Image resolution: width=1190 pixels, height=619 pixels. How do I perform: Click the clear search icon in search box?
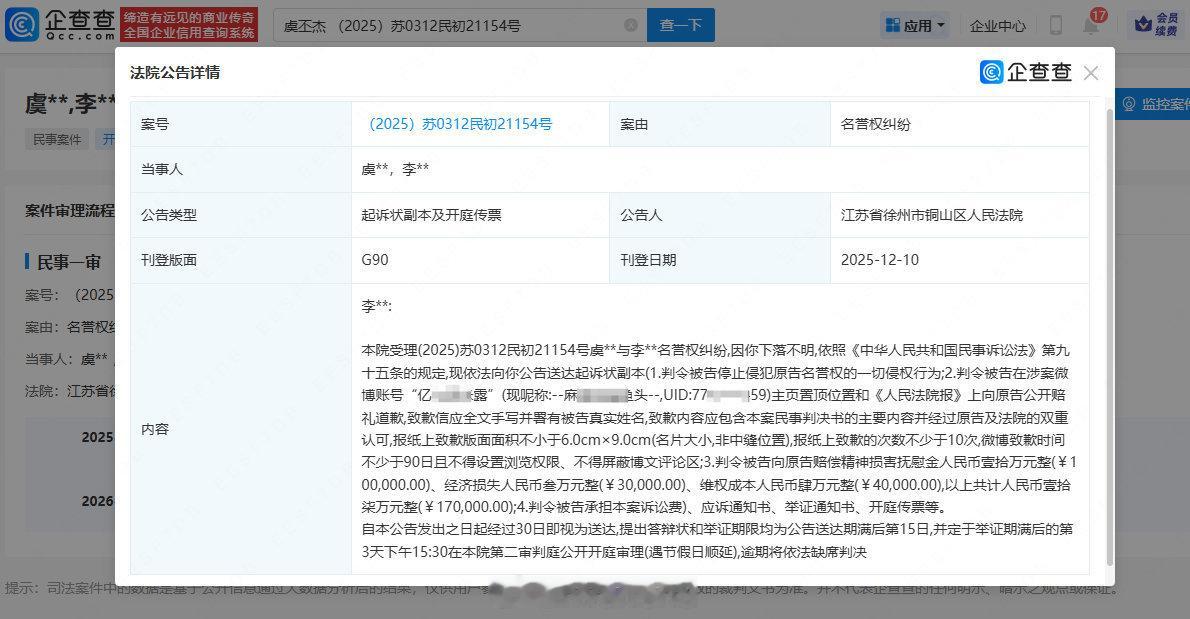(630, 25)
